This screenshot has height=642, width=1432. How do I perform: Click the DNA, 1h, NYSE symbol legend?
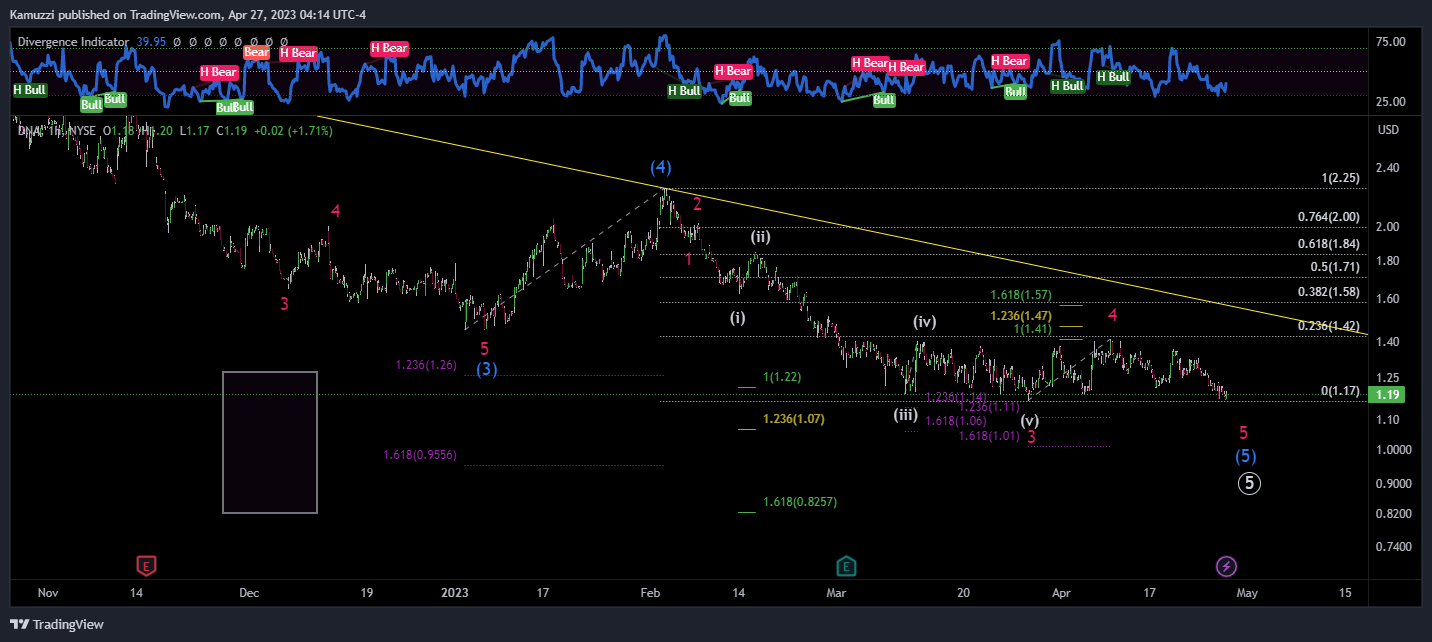[x=59, y=130]
